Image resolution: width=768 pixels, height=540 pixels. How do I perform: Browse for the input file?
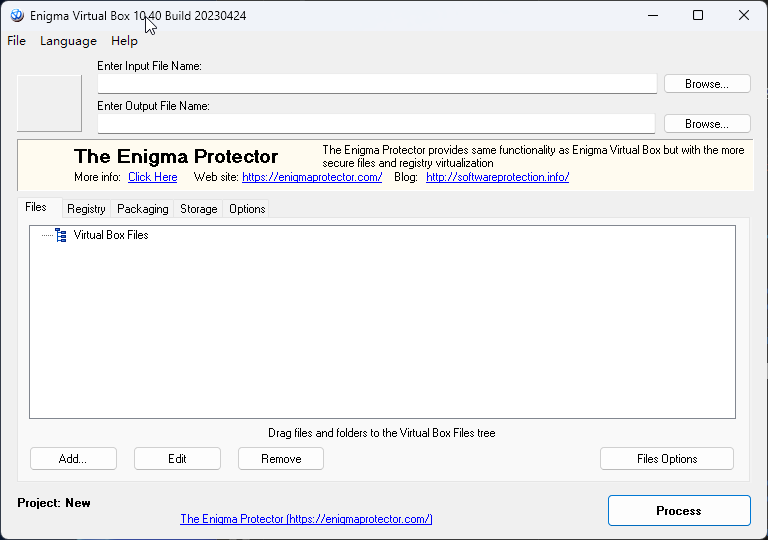pyautogui.click(x=706, y=84)
